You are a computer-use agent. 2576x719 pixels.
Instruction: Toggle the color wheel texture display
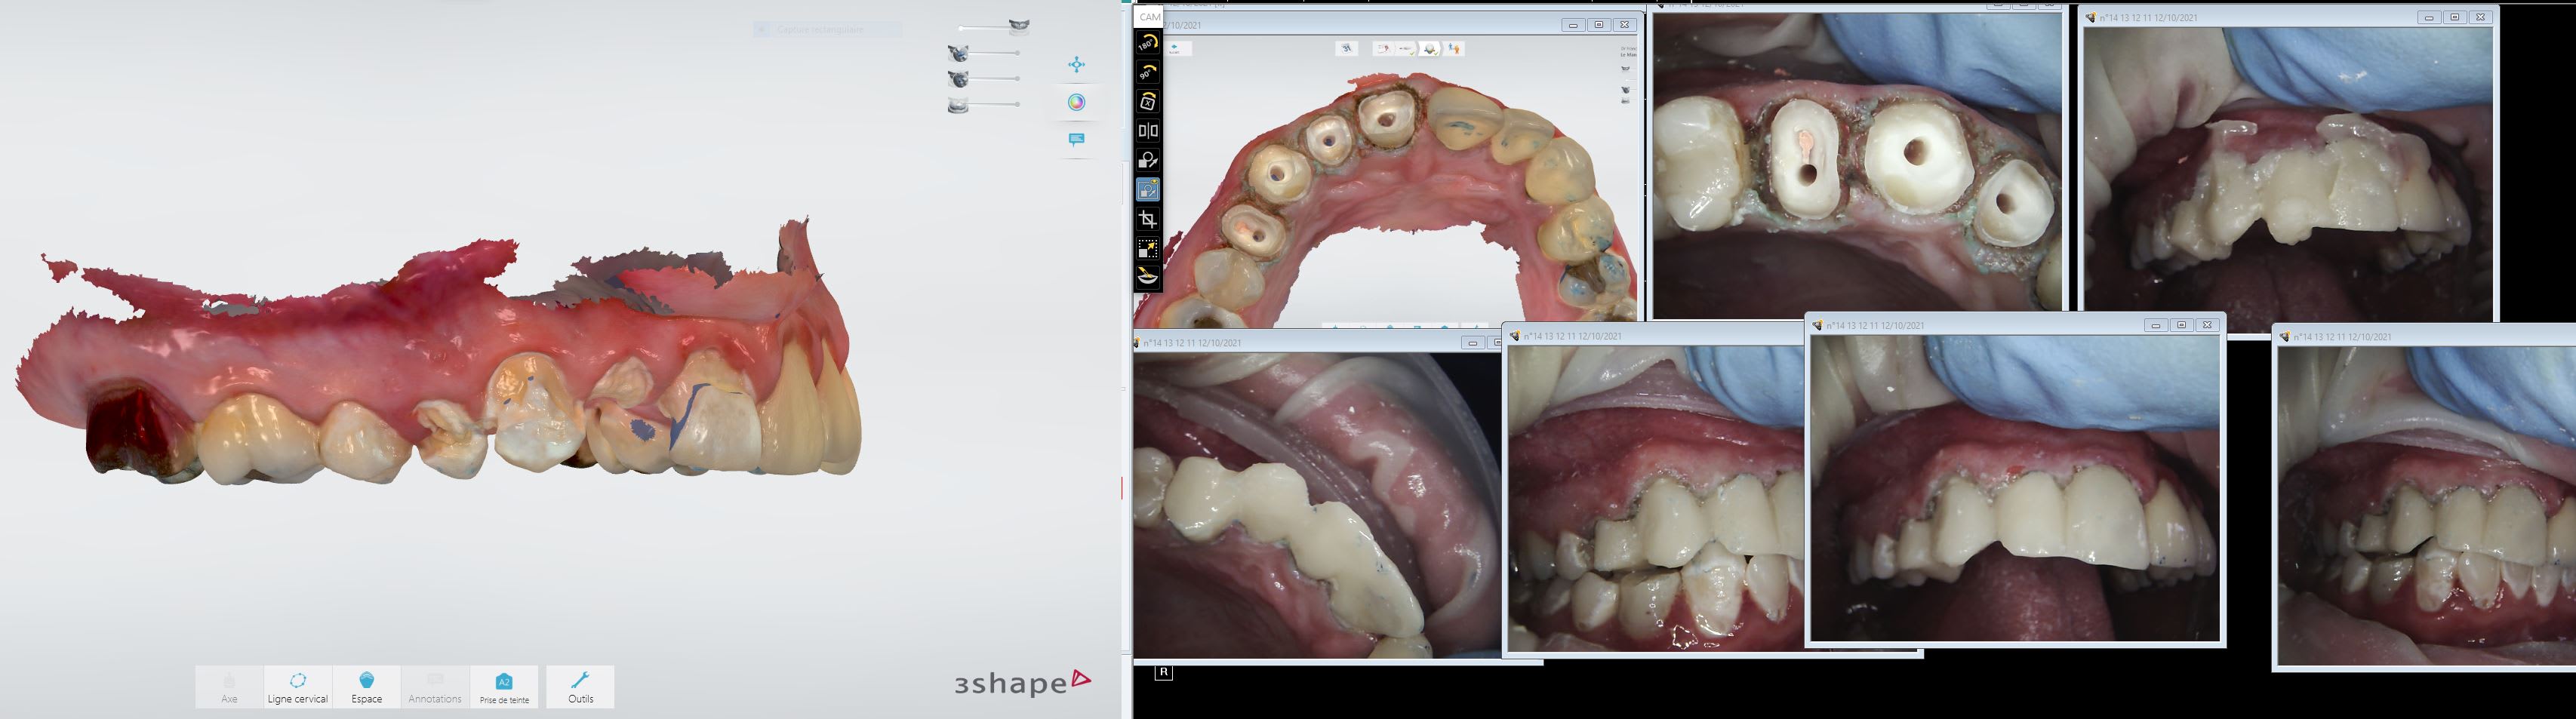[1076, 102]
